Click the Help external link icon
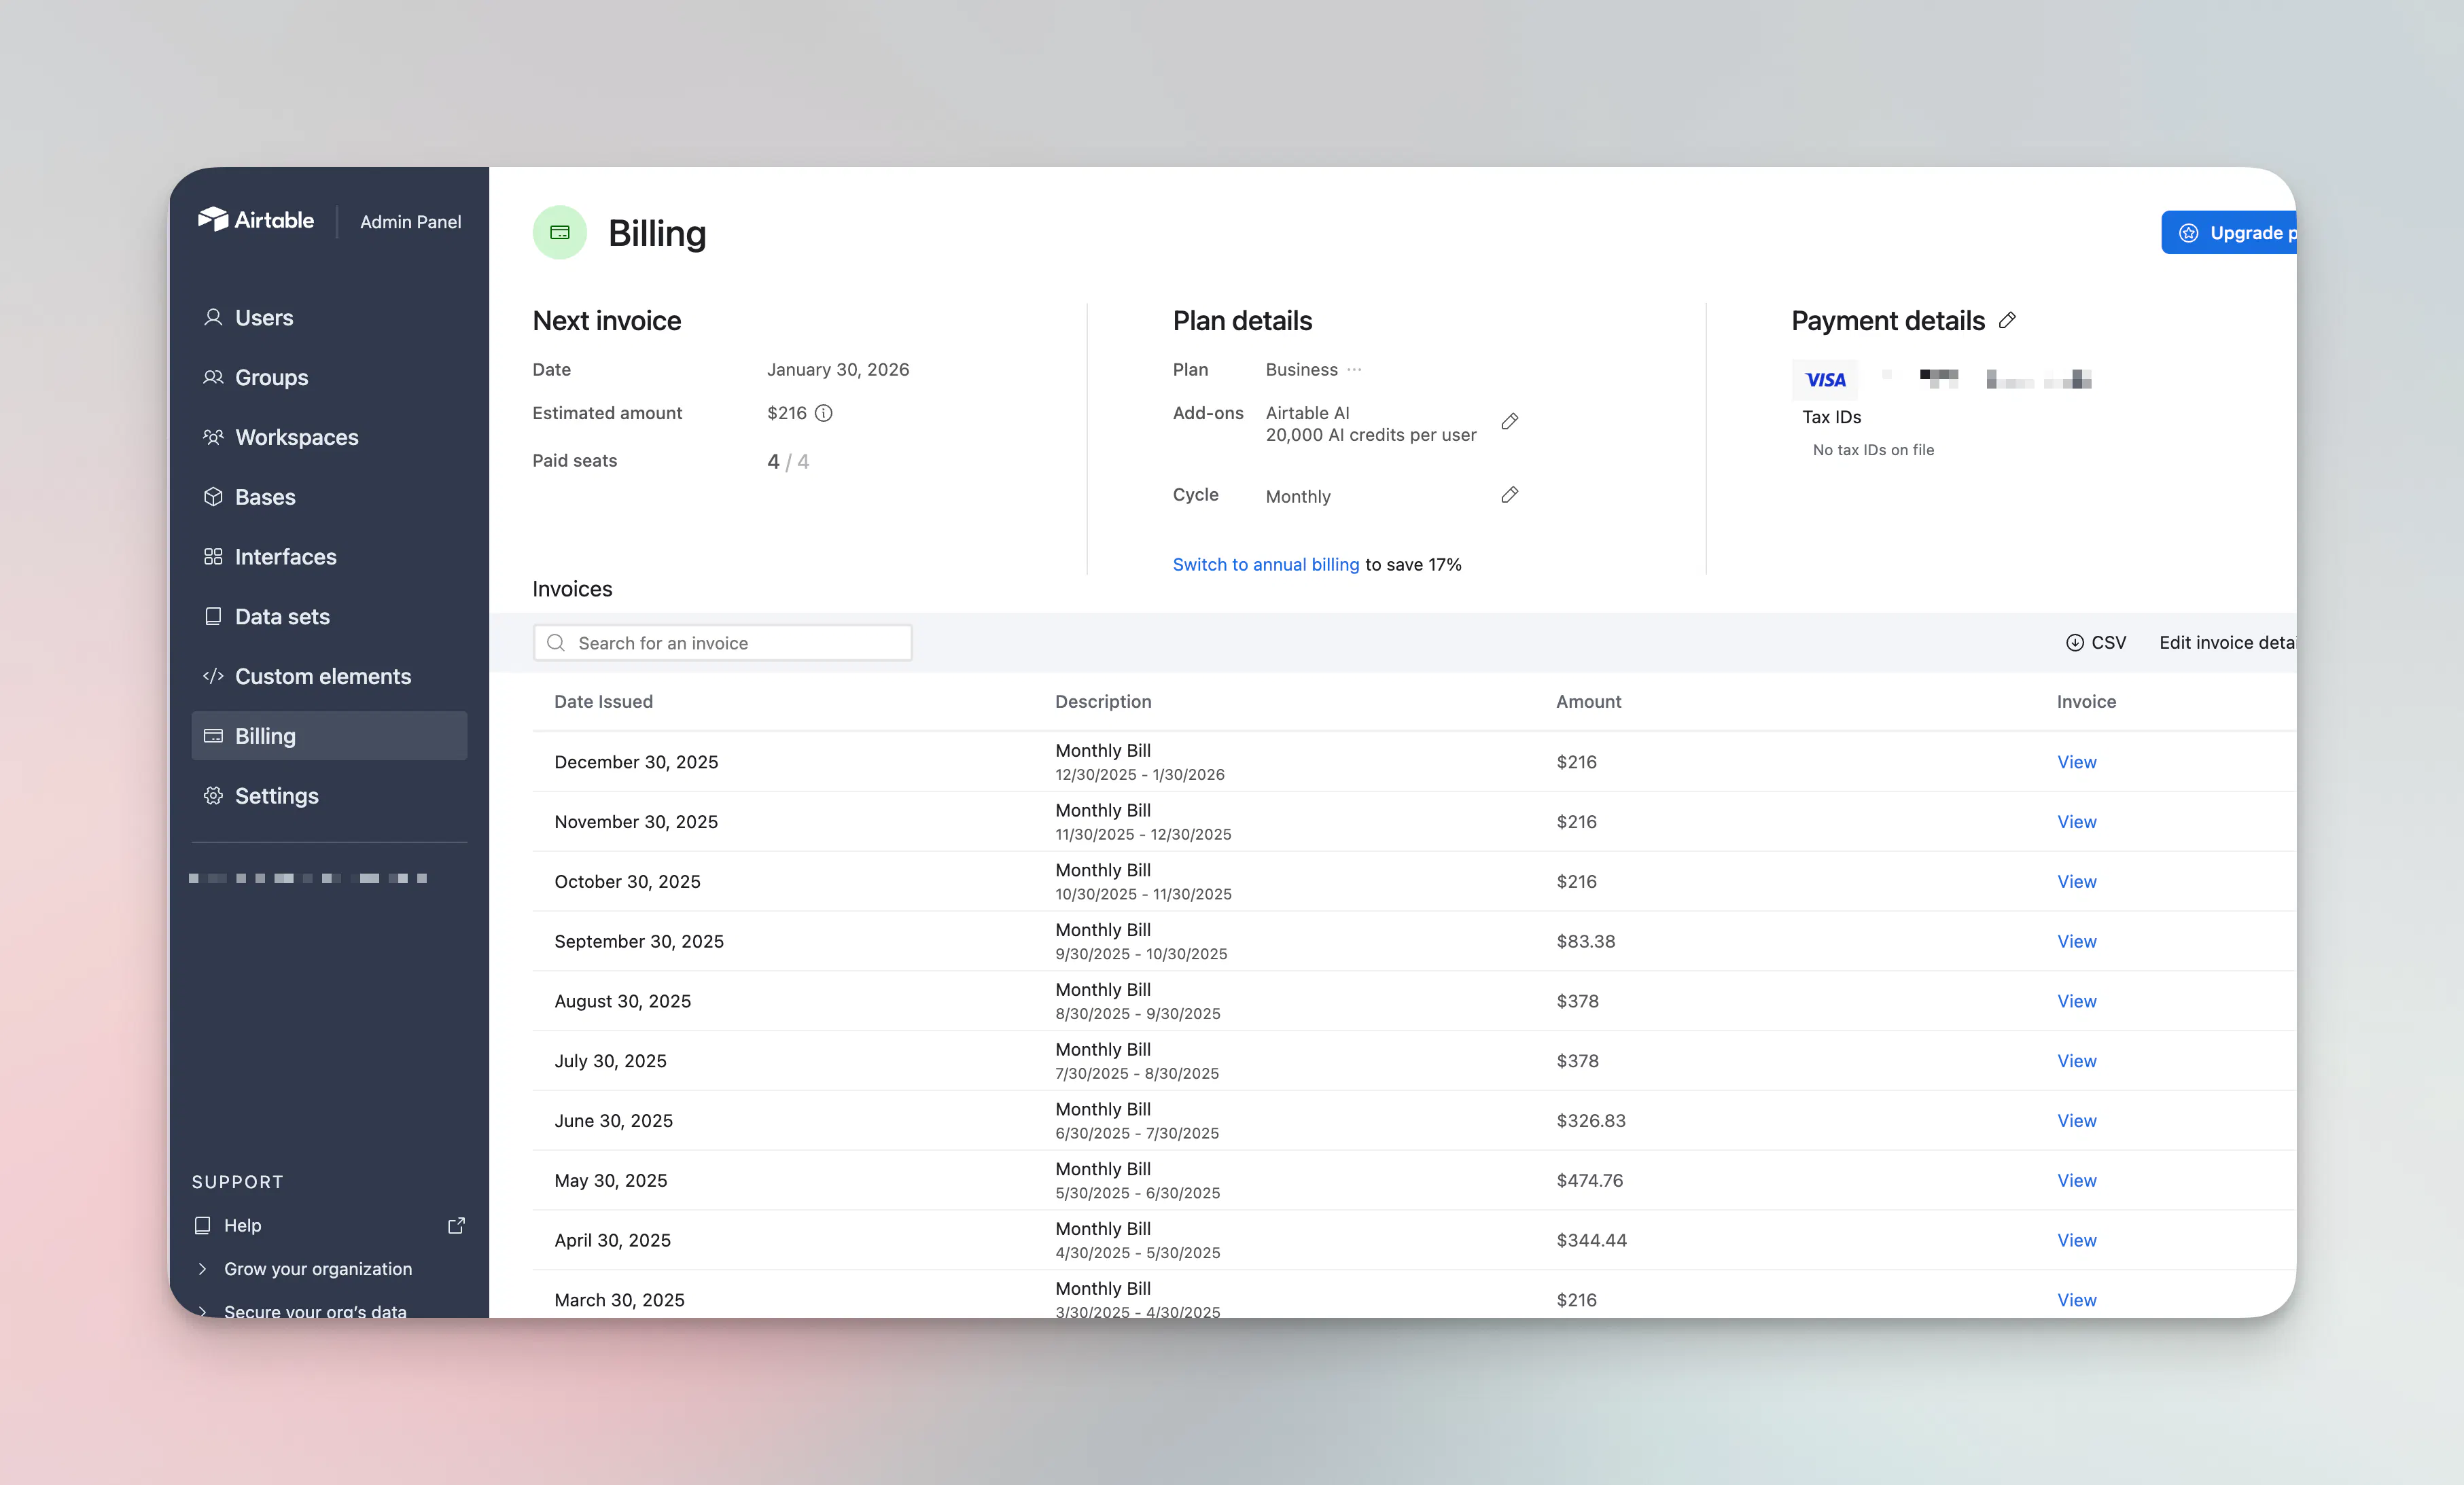The height and width of the screenshot is (1485, 2464). click(x=456, y=1226)
